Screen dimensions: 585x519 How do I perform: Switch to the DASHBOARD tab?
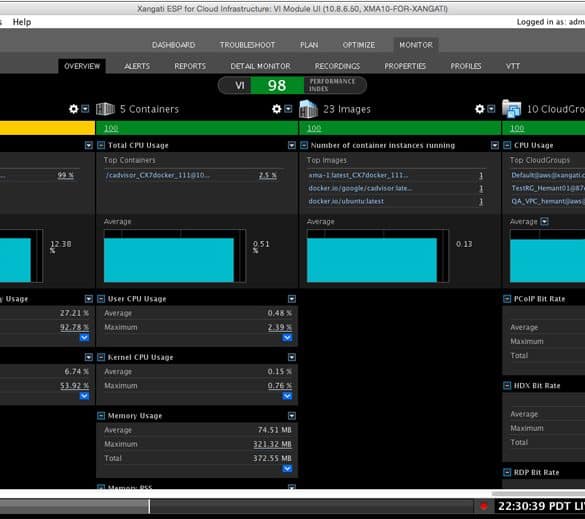click(x=173, y=45)
